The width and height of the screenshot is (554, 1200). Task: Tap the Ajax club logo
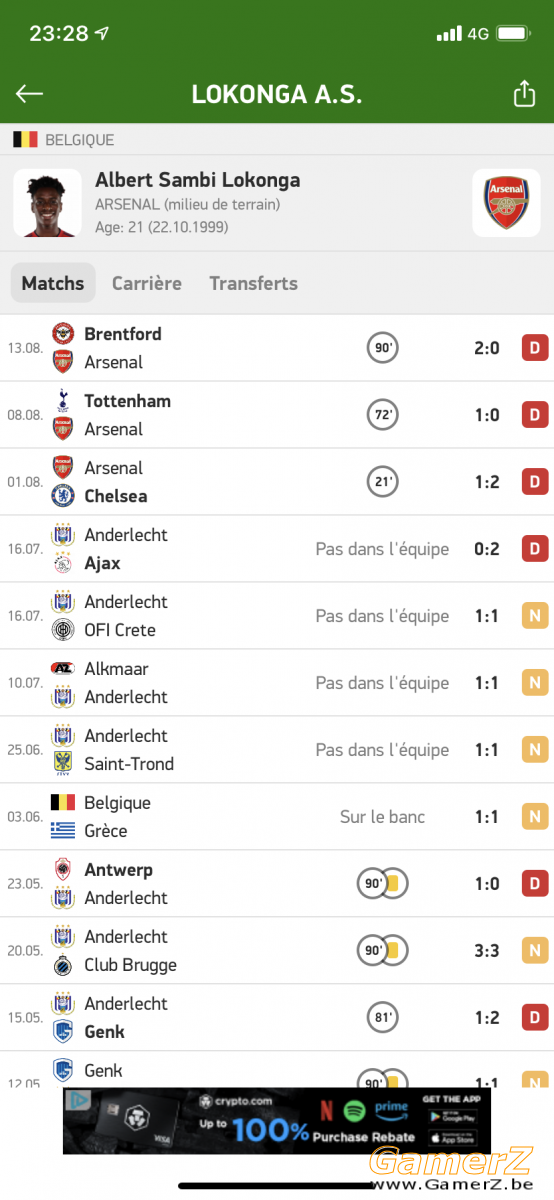[x=63, y=563]
